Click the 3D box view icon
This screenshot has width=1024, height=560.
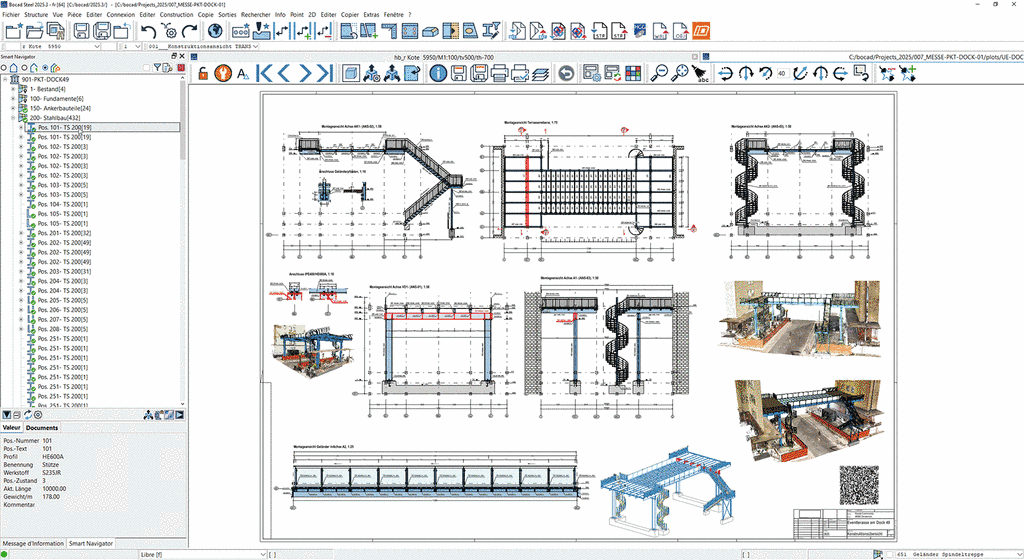[351, 73]
